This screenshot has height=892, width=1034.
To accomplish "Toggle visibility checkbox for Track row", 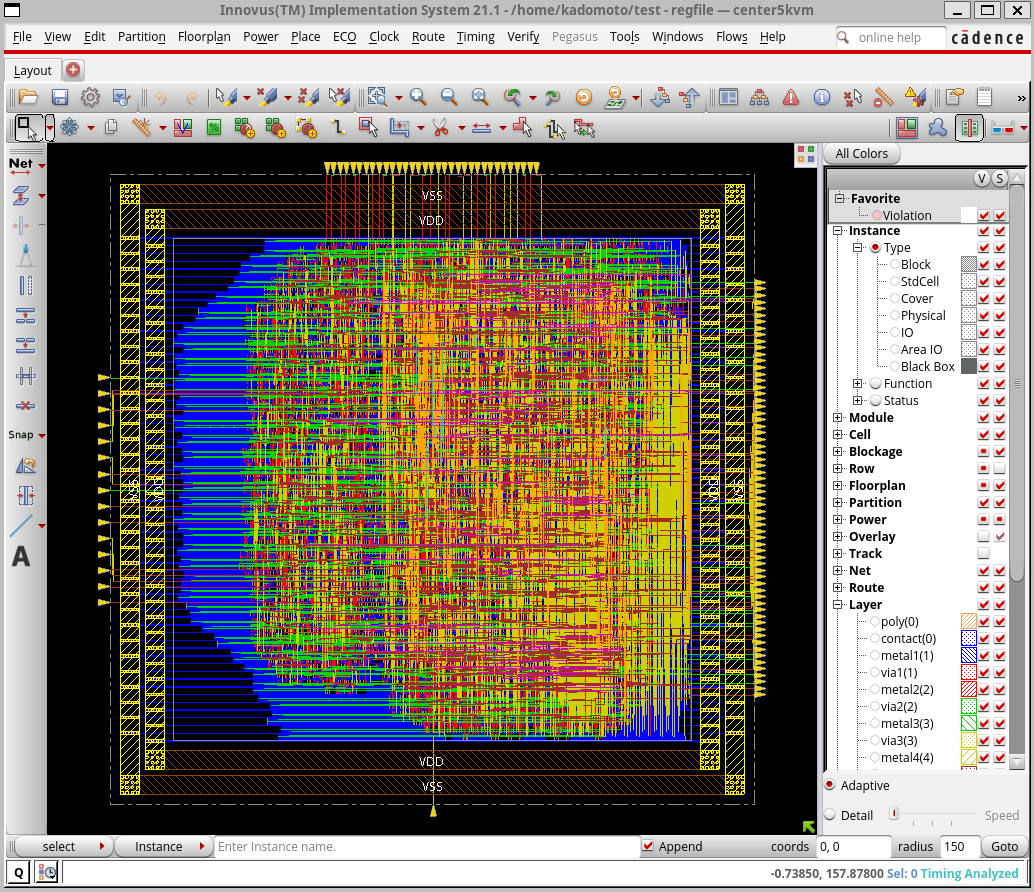I will tap(984, 553).
